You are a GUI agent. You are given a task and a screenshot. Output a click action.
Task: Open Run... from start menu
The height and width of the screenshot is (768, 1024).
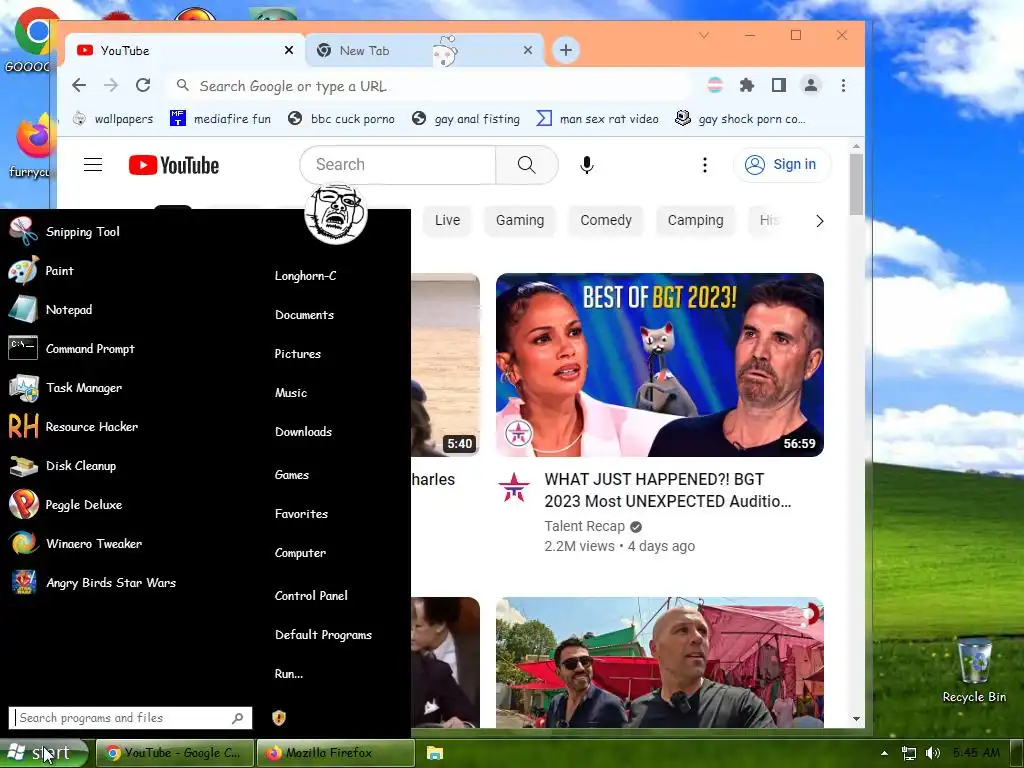click(x=289, y=674)
